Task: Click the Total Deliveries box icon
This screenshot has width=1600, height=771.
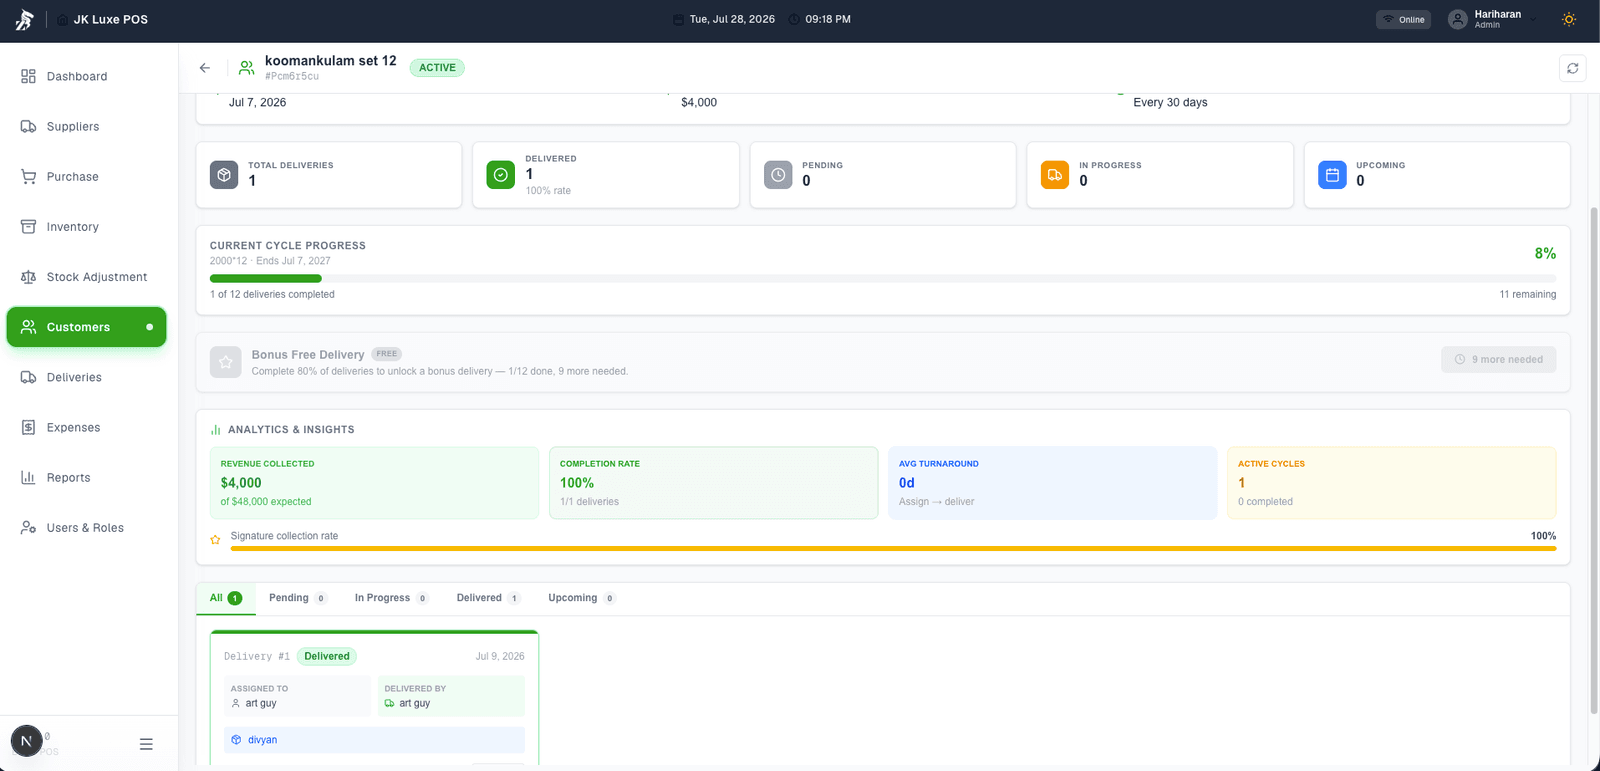Action: coord(224,175)
